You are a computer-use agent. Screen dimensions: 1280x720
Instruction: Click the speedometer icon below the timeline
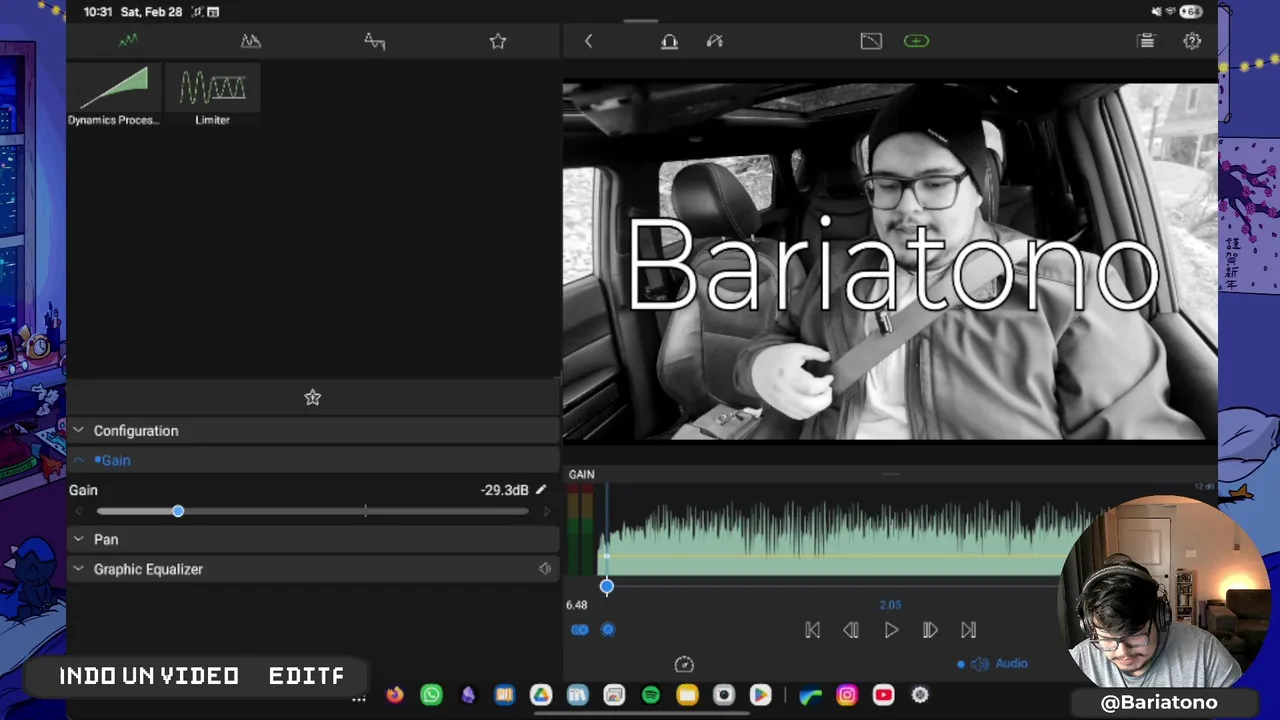(x=684, y=664)
